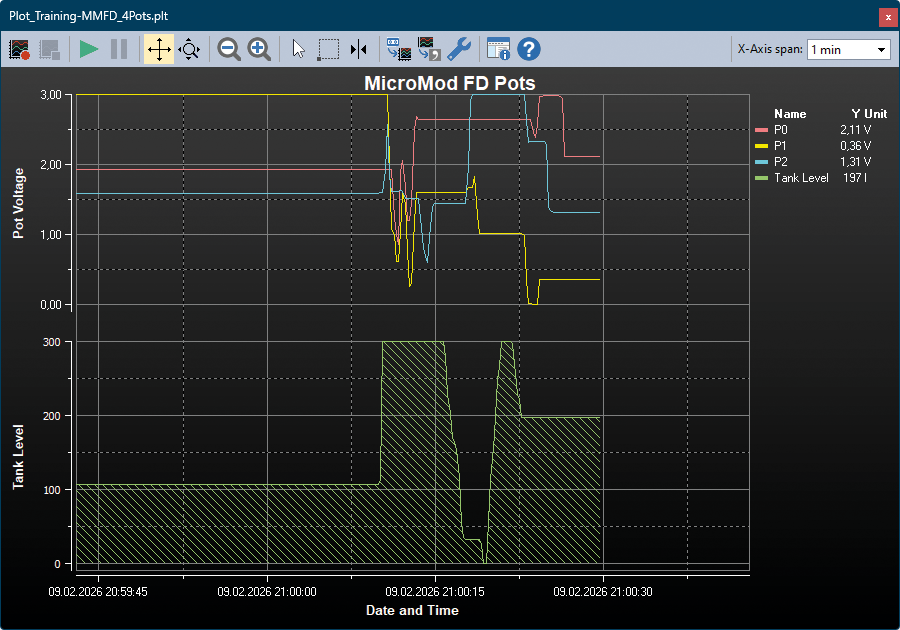Click the P0 red color swatch
This screenshot has height=630, width=900.
[761, 130]
